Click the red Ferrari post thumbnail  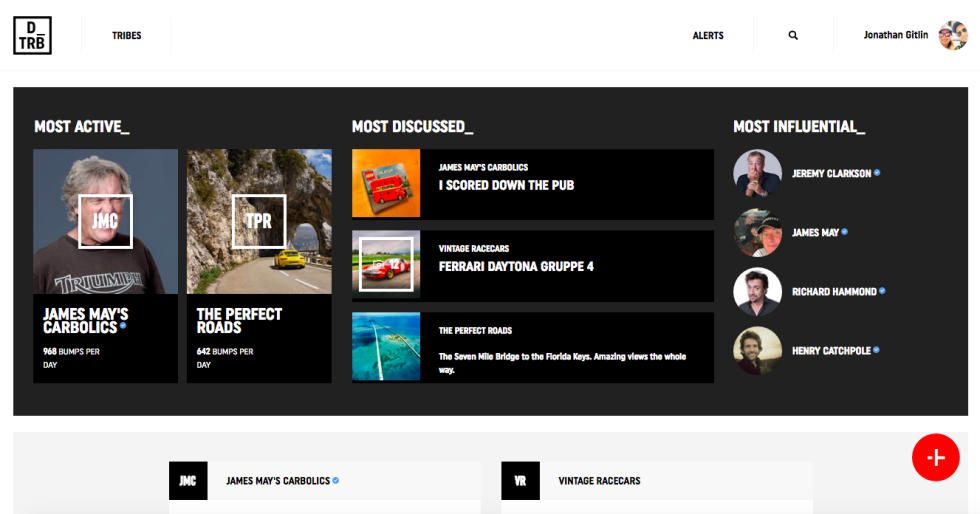386,265
